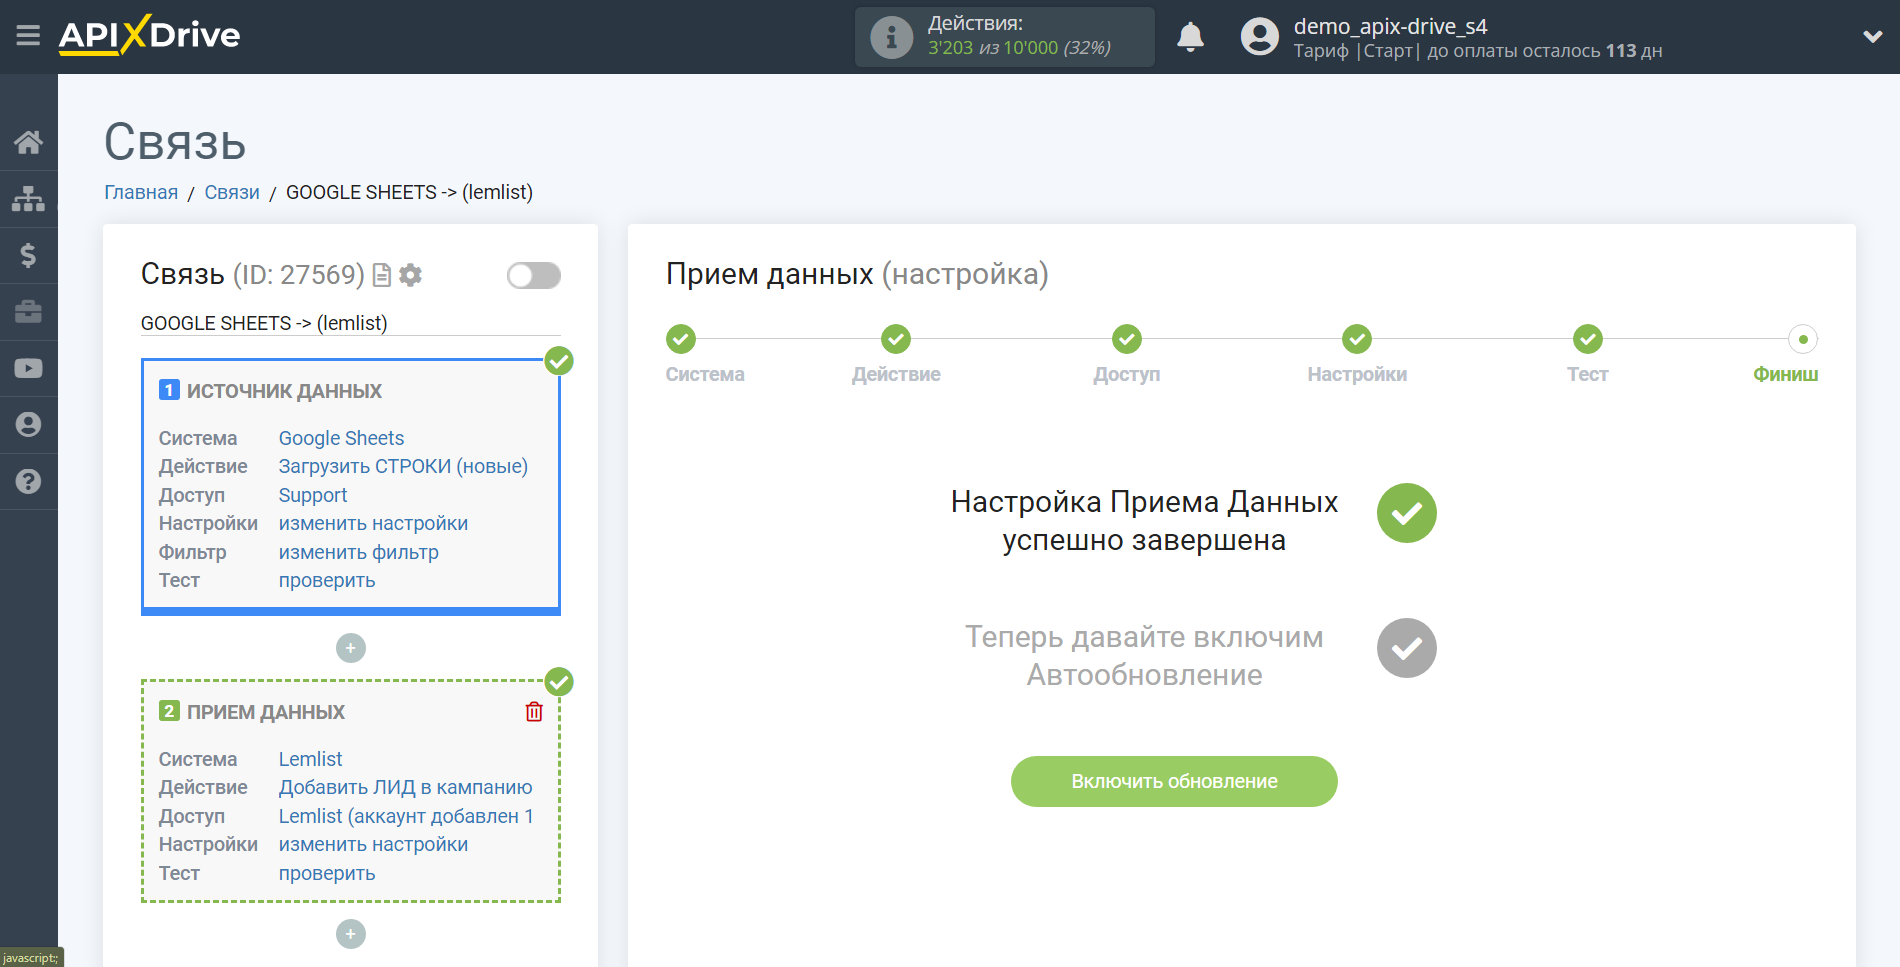Go to the Настройки step

pos(1357,339)
